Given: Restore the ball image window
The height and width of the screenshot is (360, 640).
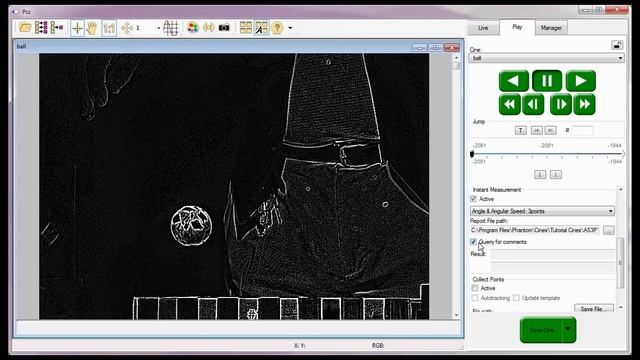Looking at the screenshot, I should tap(436, 48).
